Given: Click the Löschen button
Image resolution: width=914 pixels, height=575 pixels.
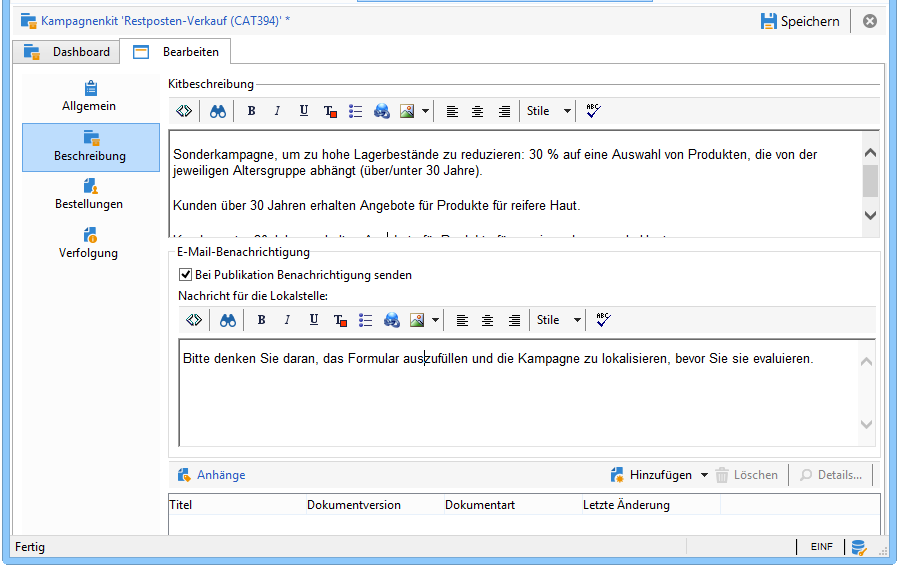Looking at the screenshot, I should tap(747, 475).
